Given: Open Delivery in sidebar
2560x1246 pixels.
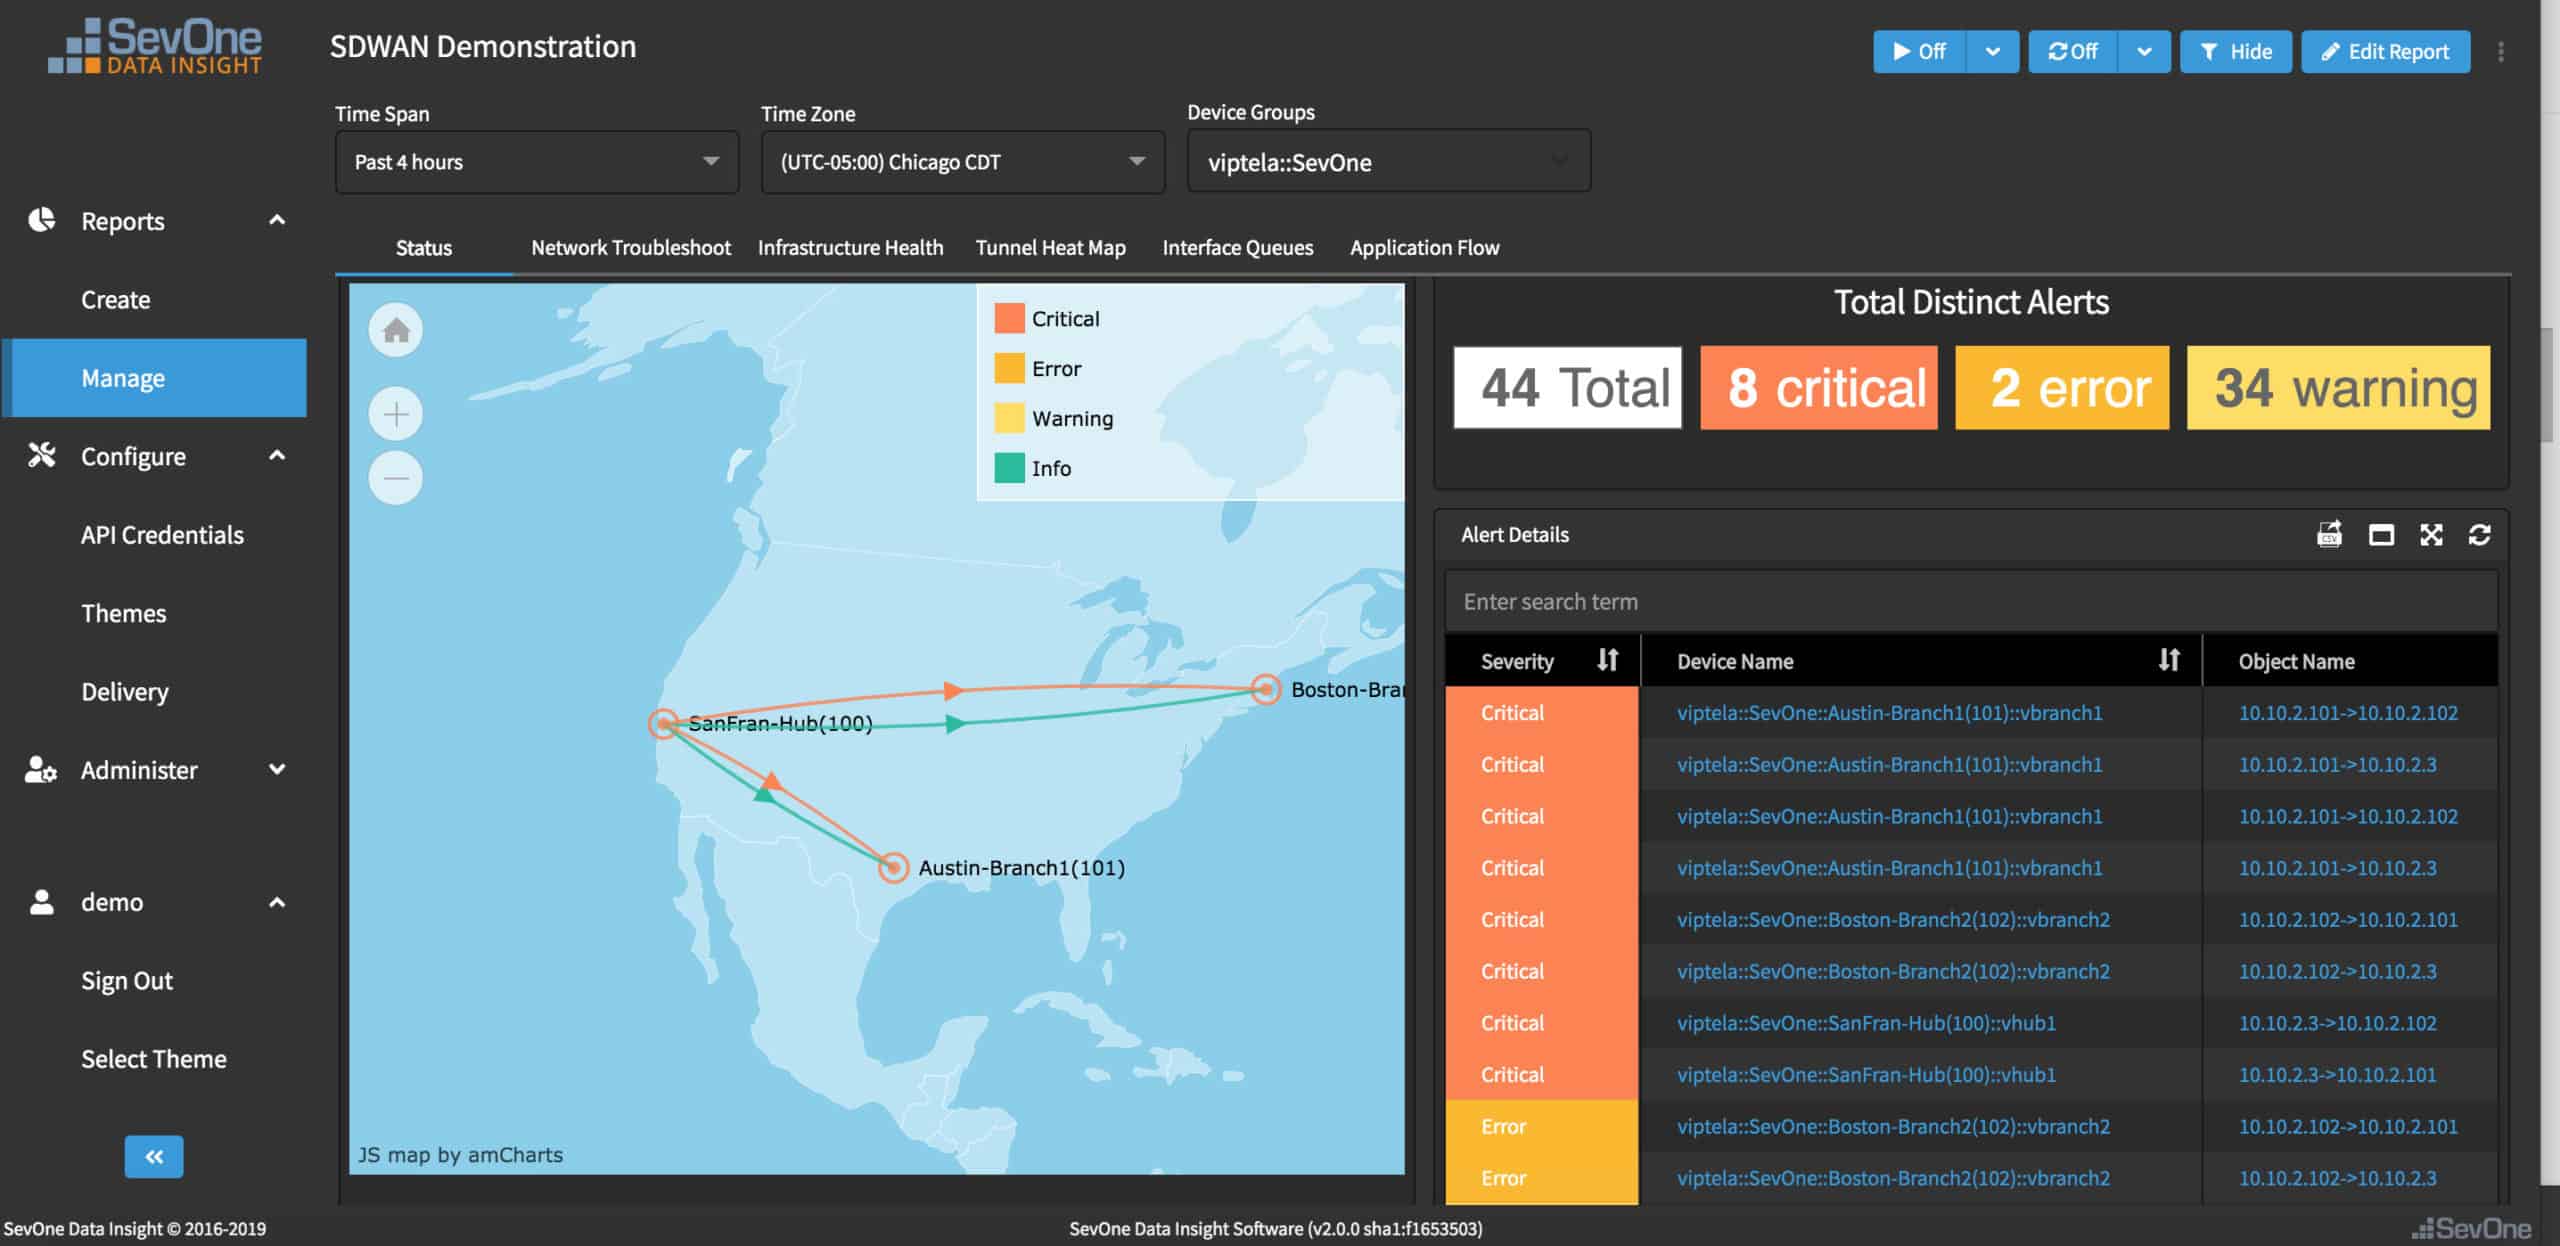Looking at the screenshot, I should click(x=125, y=692).
